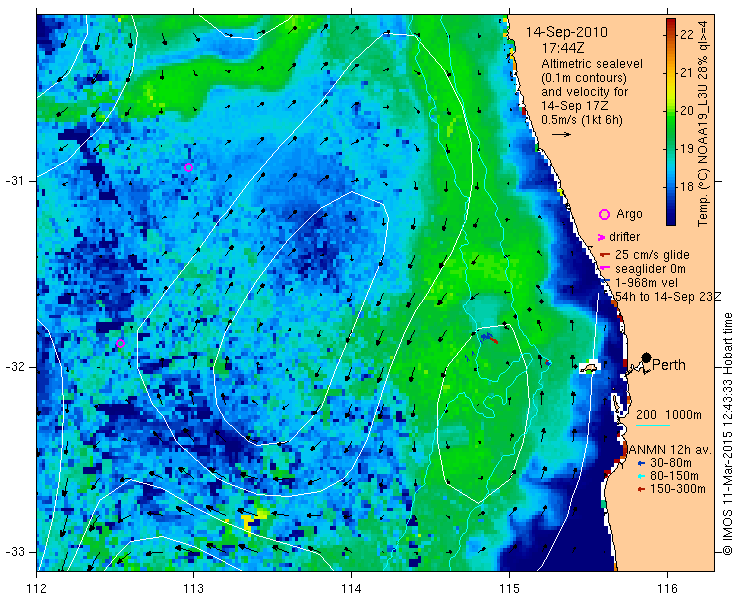Click the blue 30-80m ANMN arrow
This screenshot has height=600, width=740.
[x=641, y=463]
